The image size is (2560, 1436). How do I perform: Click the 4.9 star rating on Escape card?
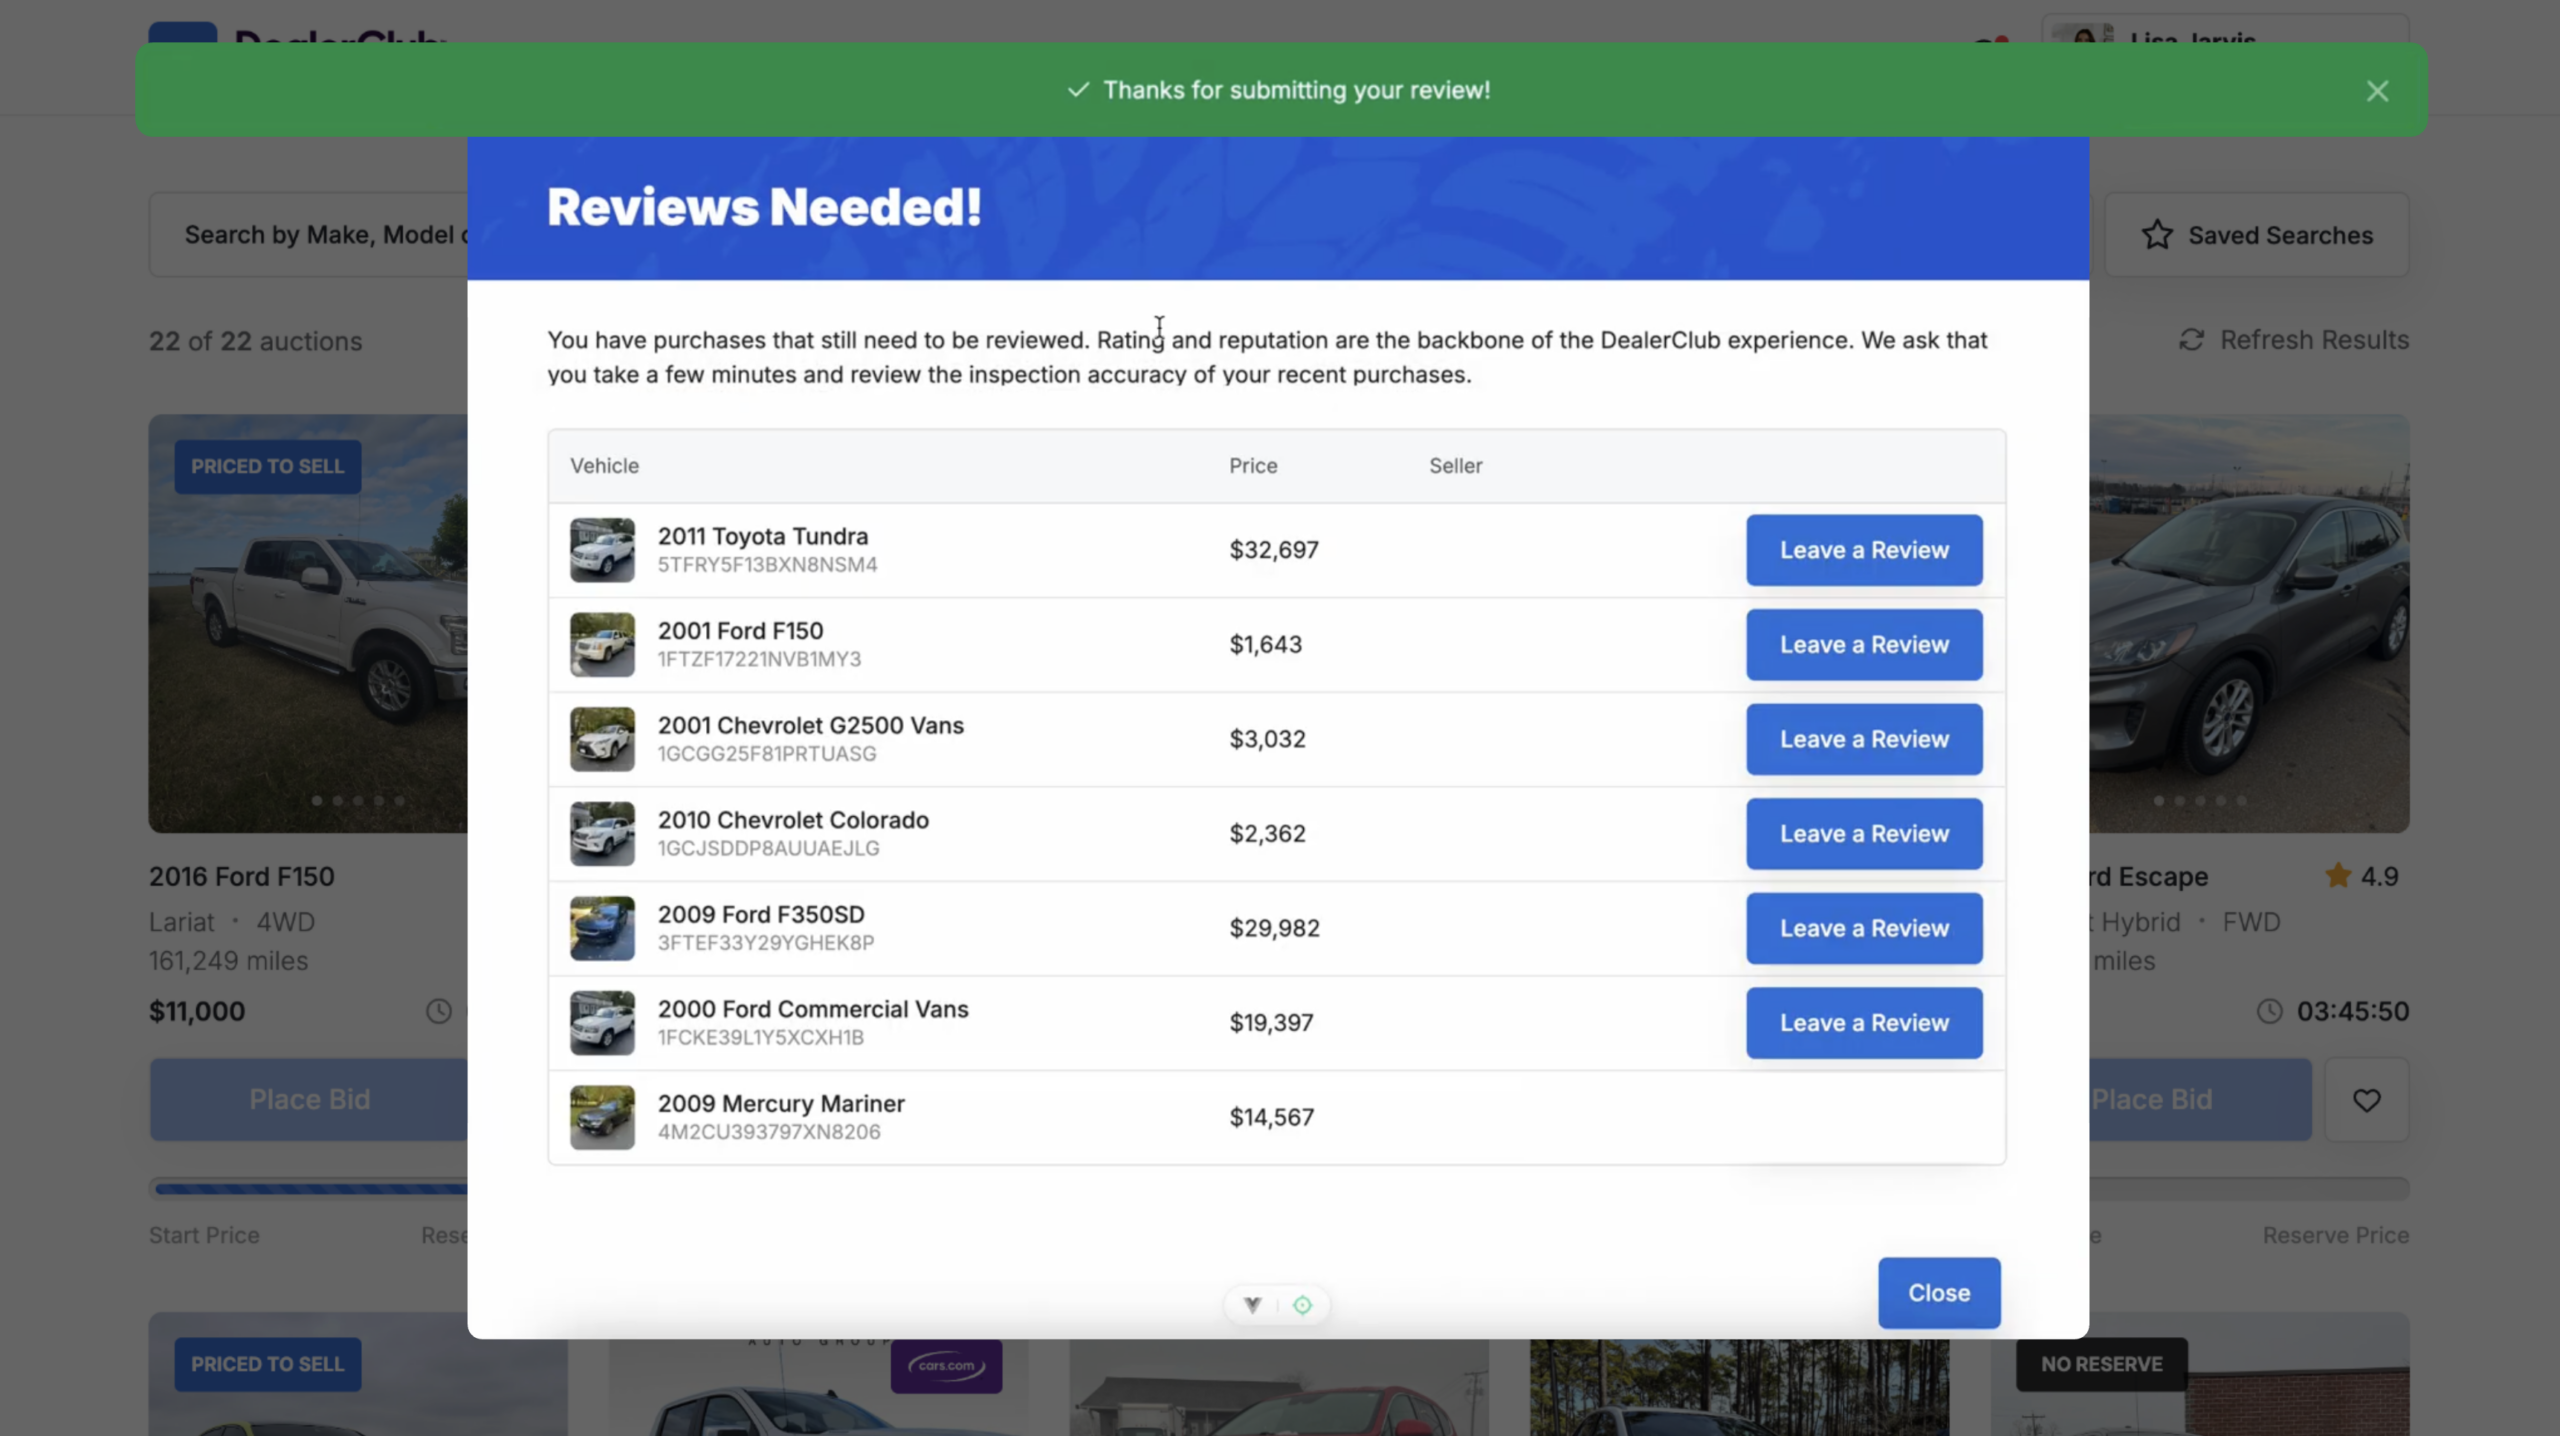pos(2362,877)
